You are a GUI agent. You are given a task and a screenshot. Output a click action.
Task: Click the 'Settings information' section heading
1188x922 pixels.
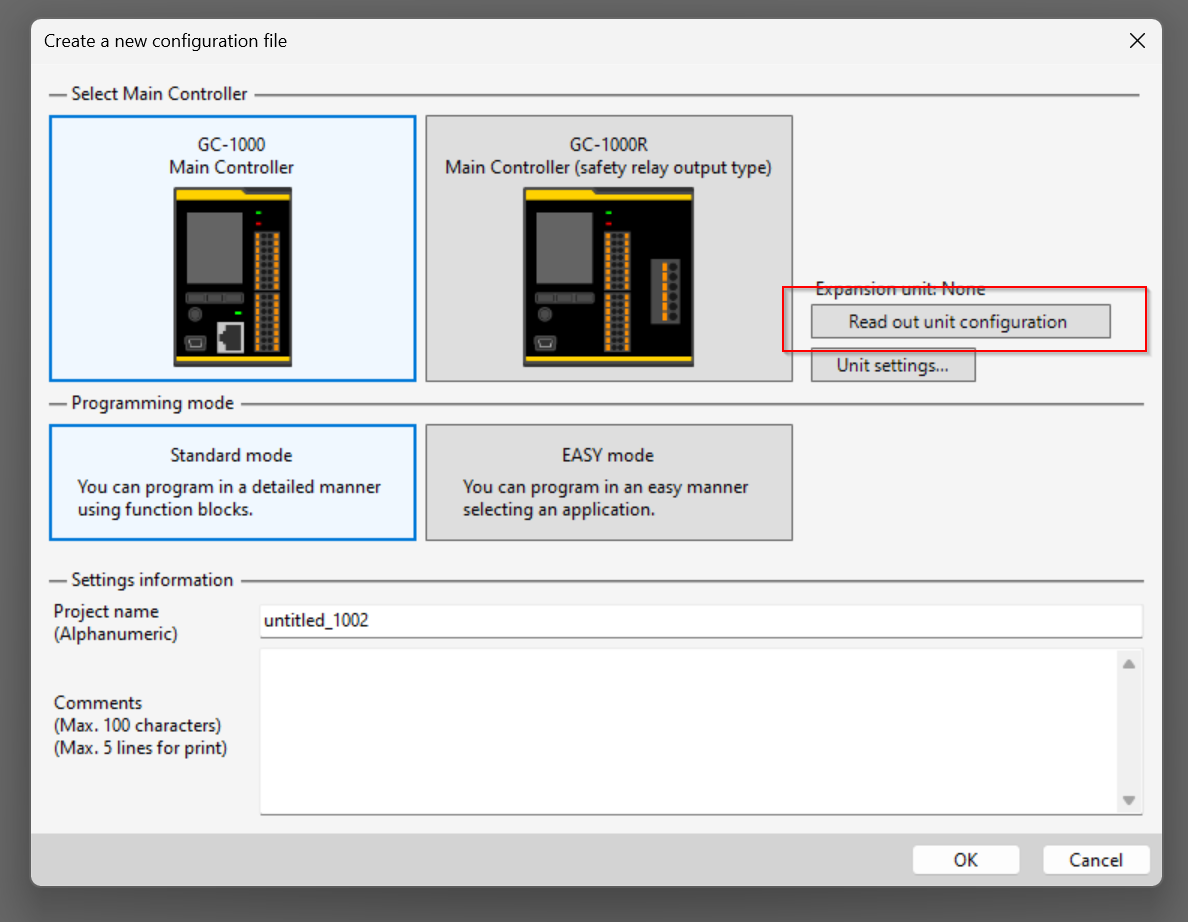click(x=152, y=580)
